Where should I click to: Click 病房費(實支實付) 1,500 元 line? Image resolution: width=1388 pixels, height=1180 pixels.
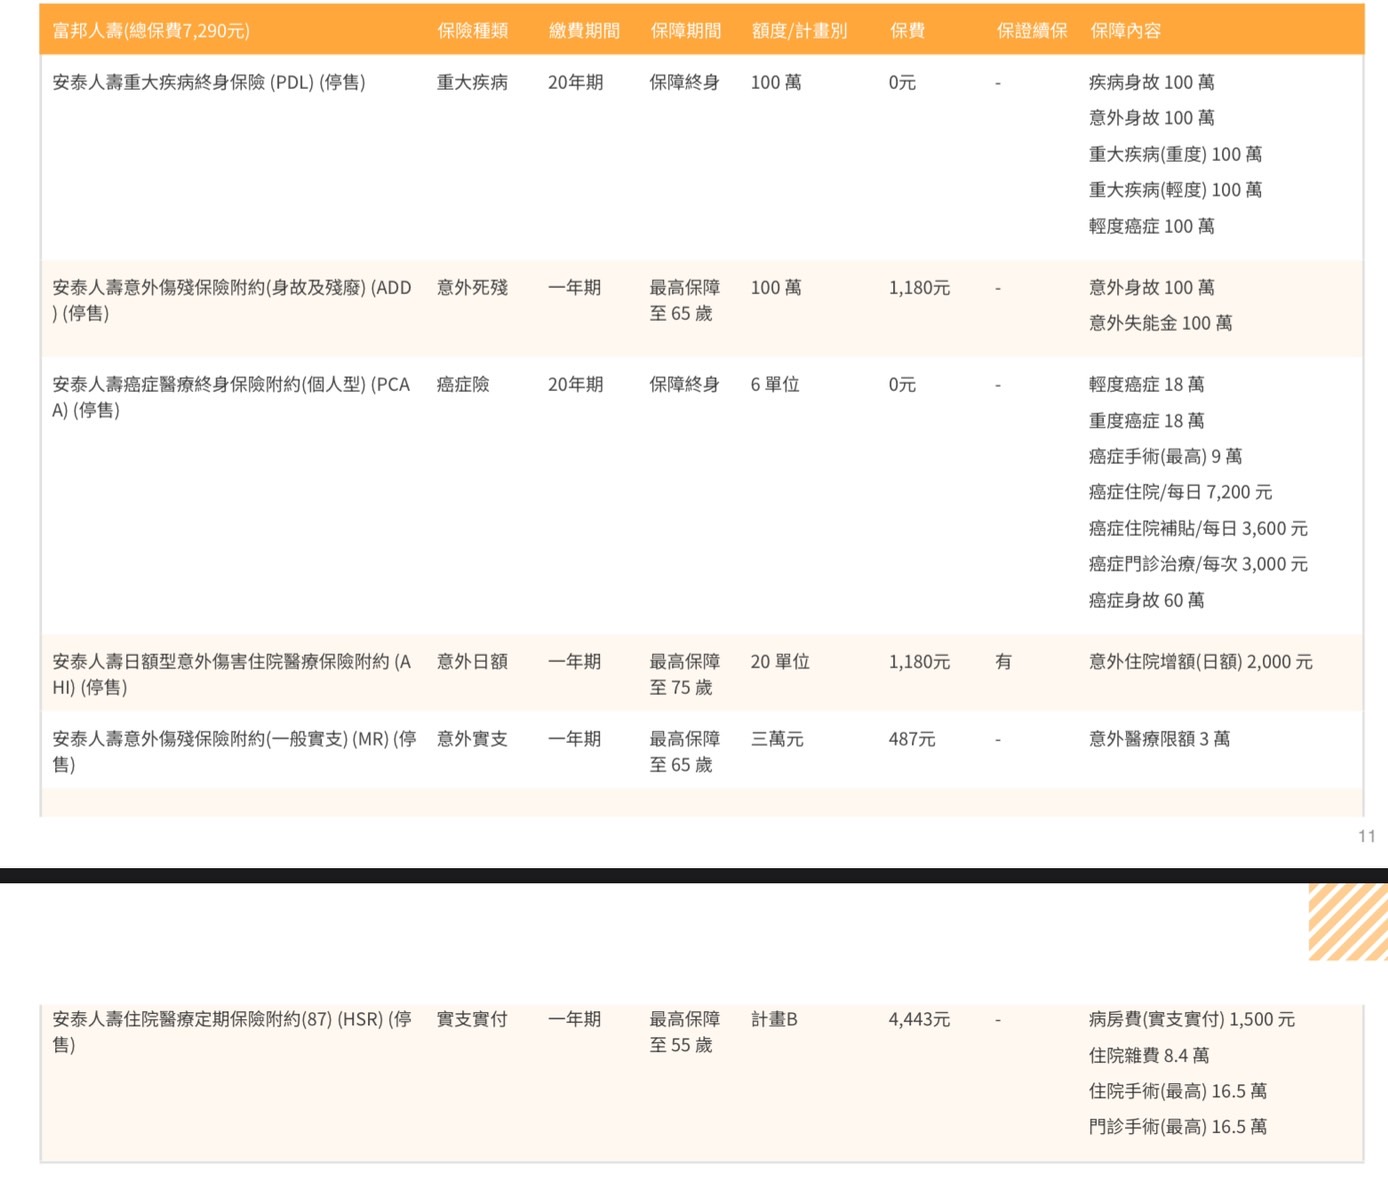(x=1192, y=1019)
